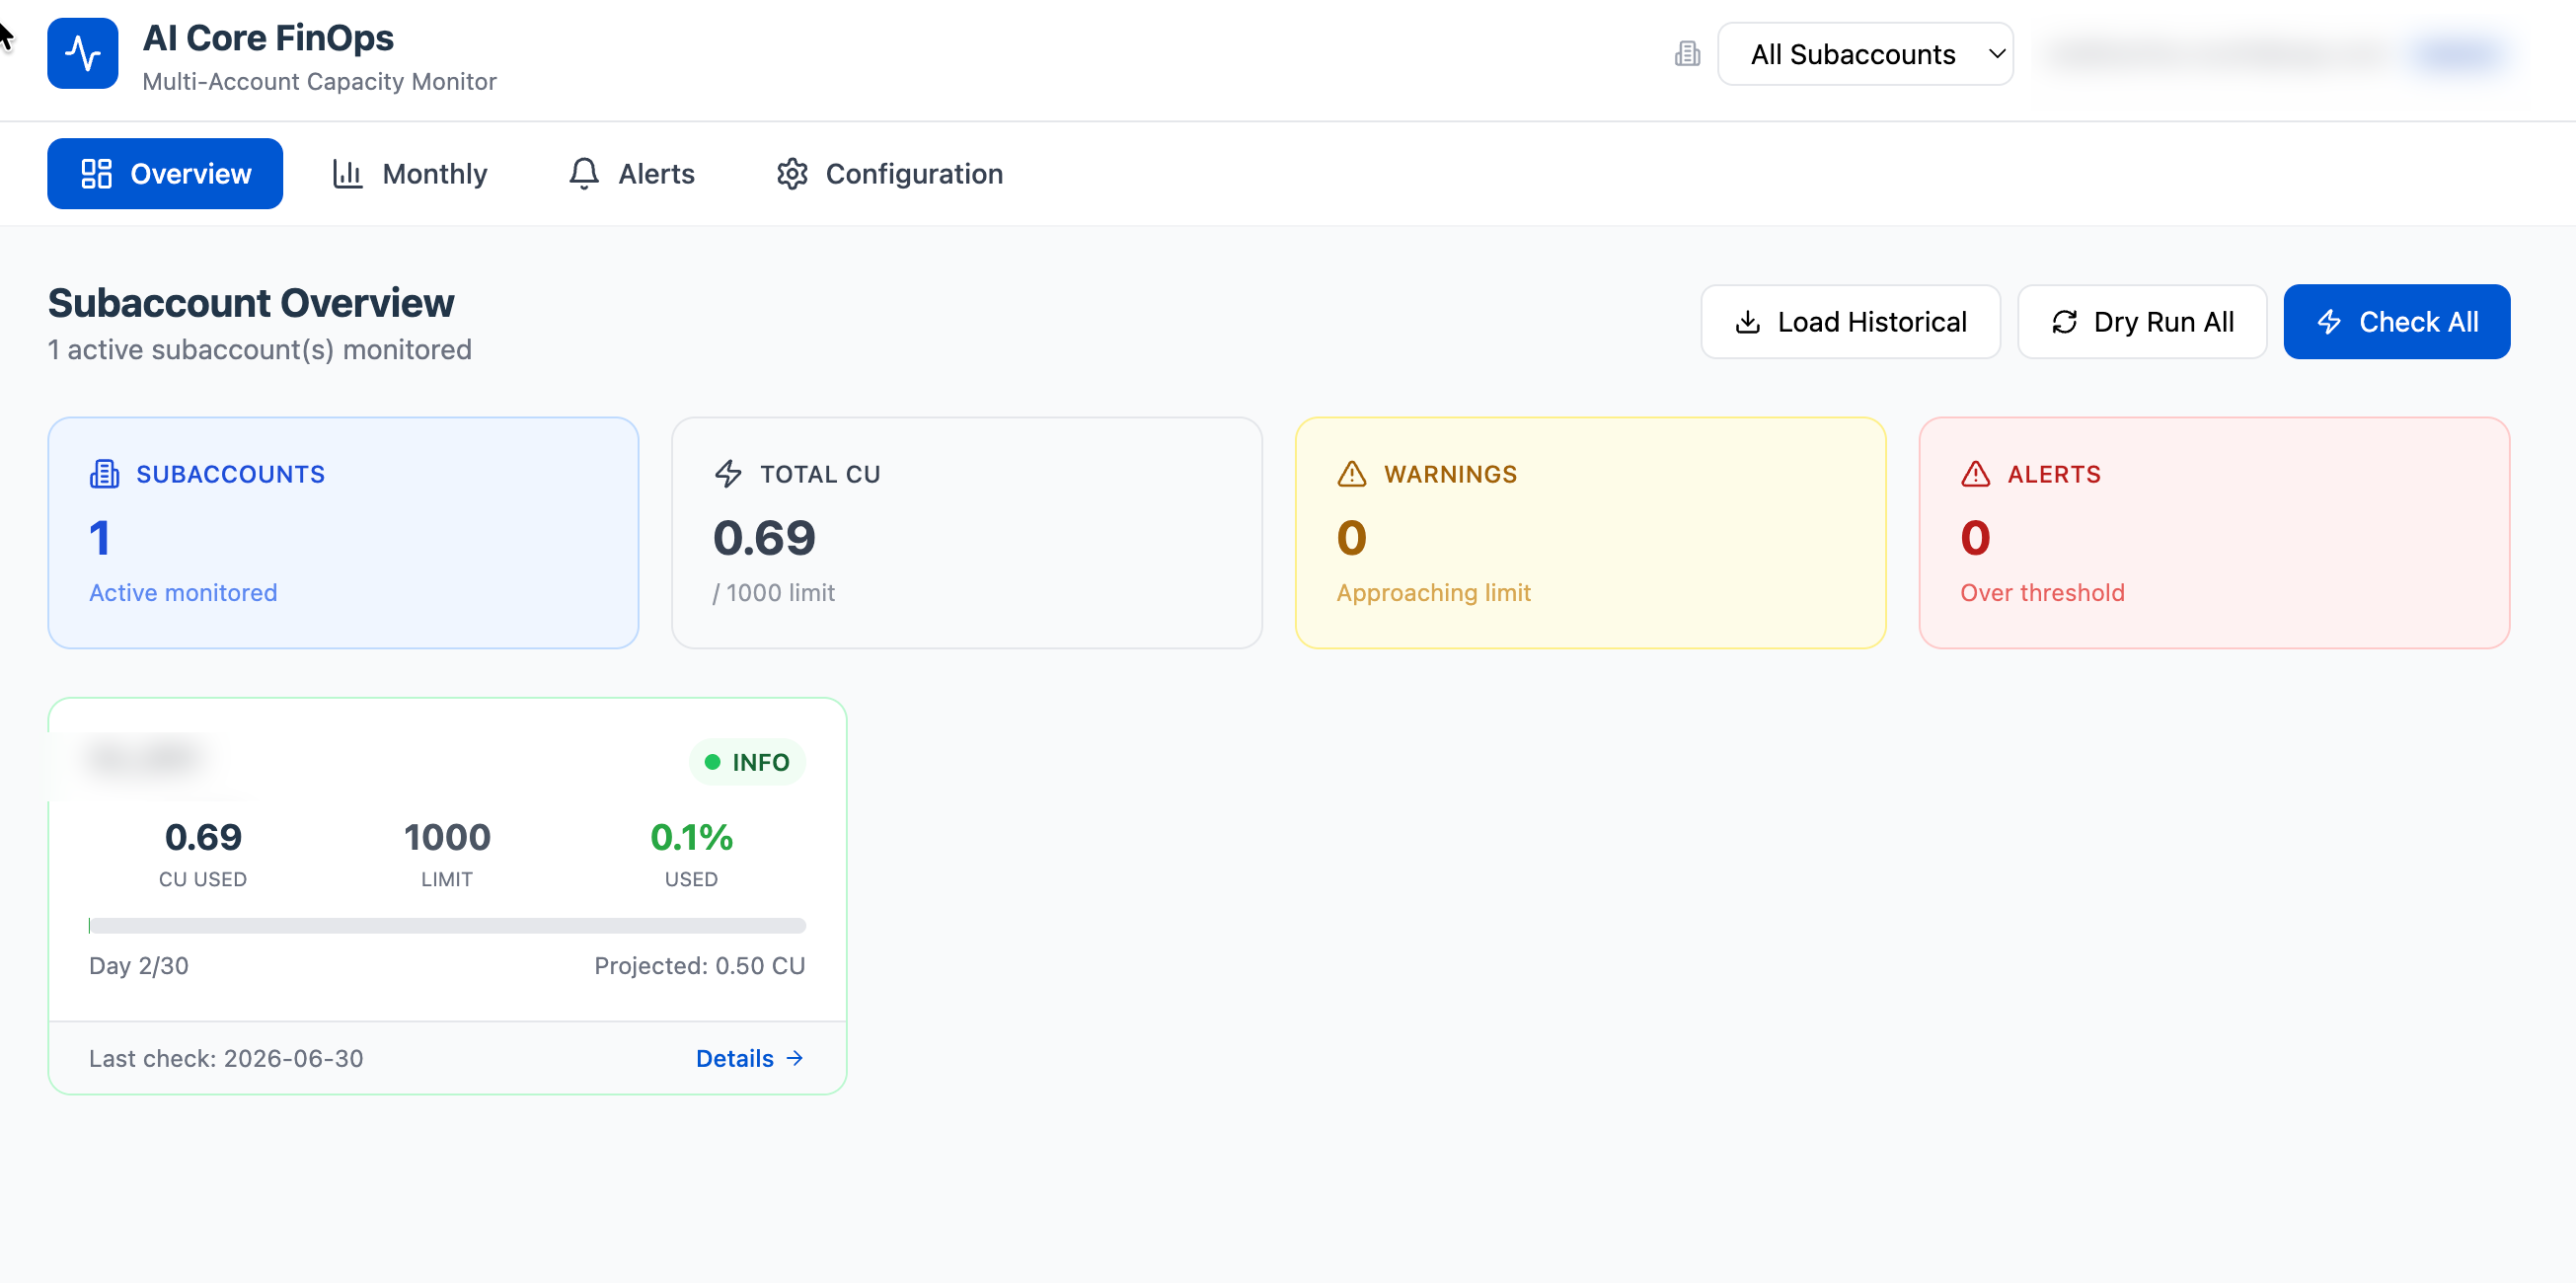Go to the Alerts tab
This screenshot has width=2576, height=1283.
point(631,174)
